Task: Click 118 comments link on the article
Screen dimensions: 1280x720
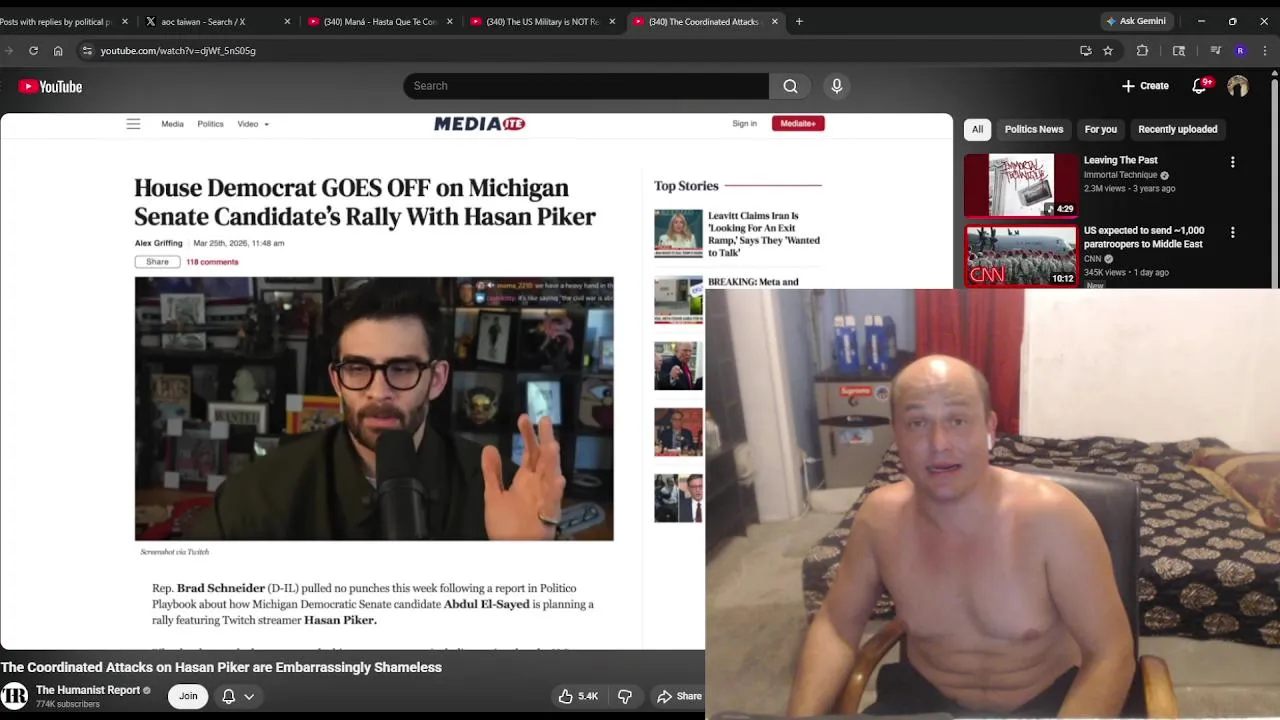Action: tap(212, 262)
